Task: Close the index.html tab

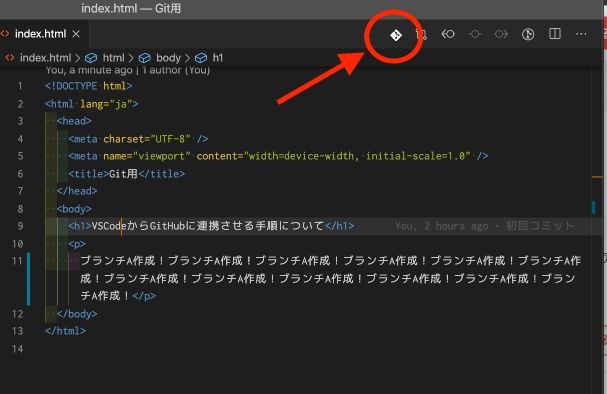Action: point(76,34)
